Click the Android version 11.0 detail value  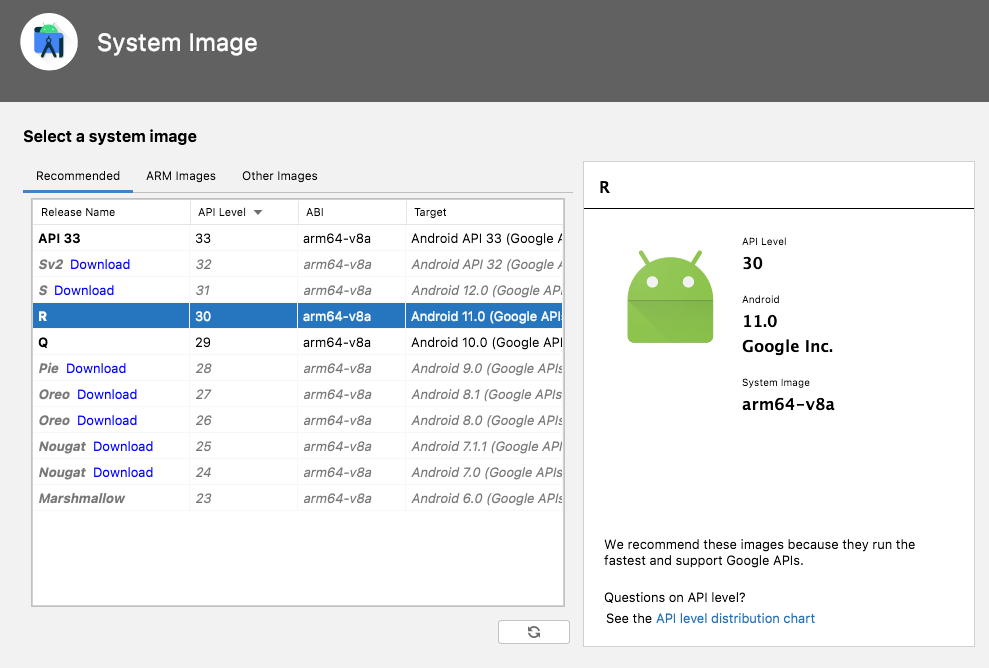[759, 321]
